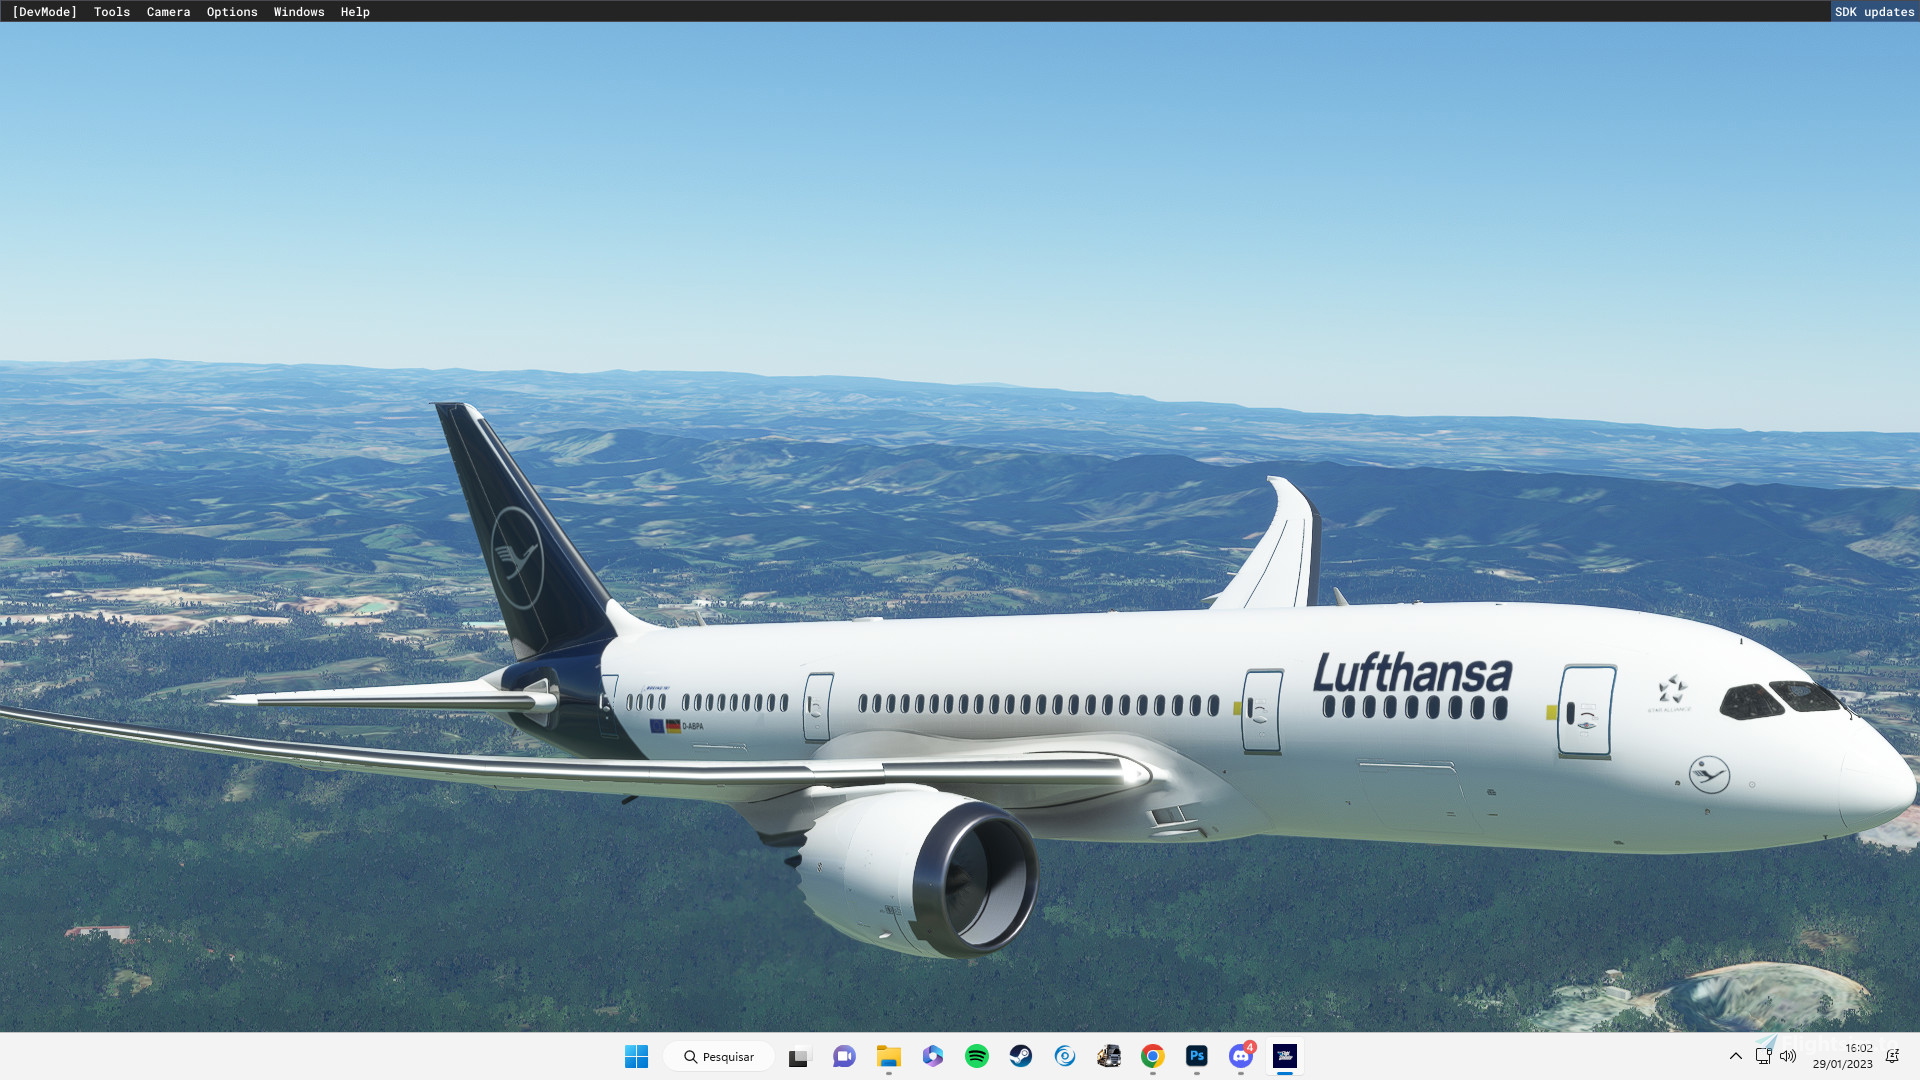Open Discord from the taskbar
1920x1080 pixels.
pyautogui.click(x=1240, y=1056)
